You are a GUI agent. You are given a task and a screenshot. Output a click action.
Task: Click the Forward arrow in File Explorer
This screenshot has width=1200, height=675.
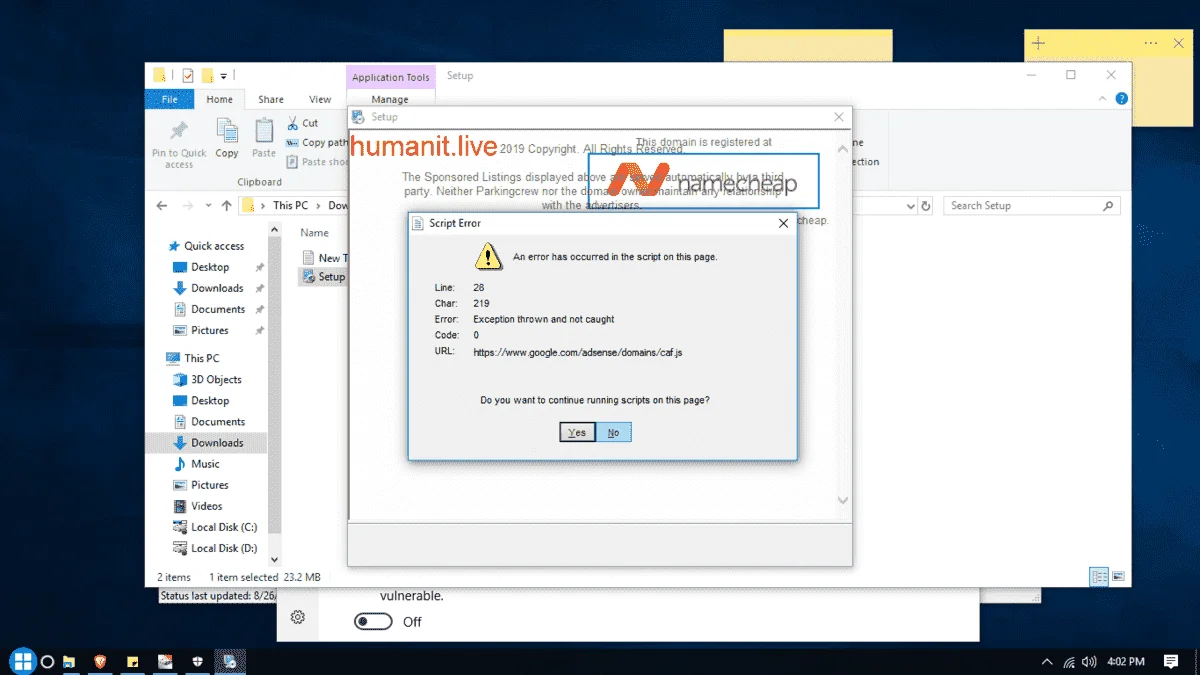pyautogui.click(x=187, y=205)
